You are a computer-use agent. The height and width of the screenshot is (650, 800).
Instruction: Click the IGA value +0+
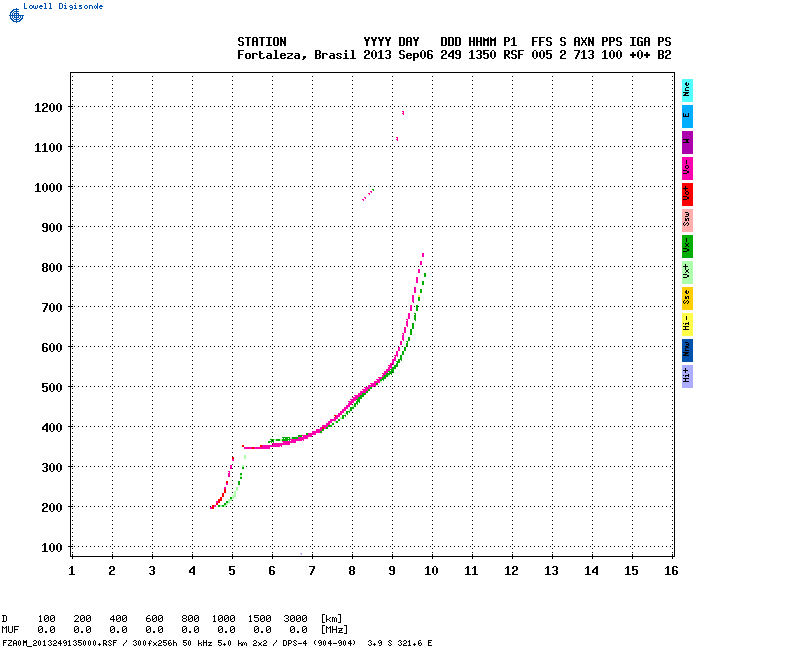(640, 55)
